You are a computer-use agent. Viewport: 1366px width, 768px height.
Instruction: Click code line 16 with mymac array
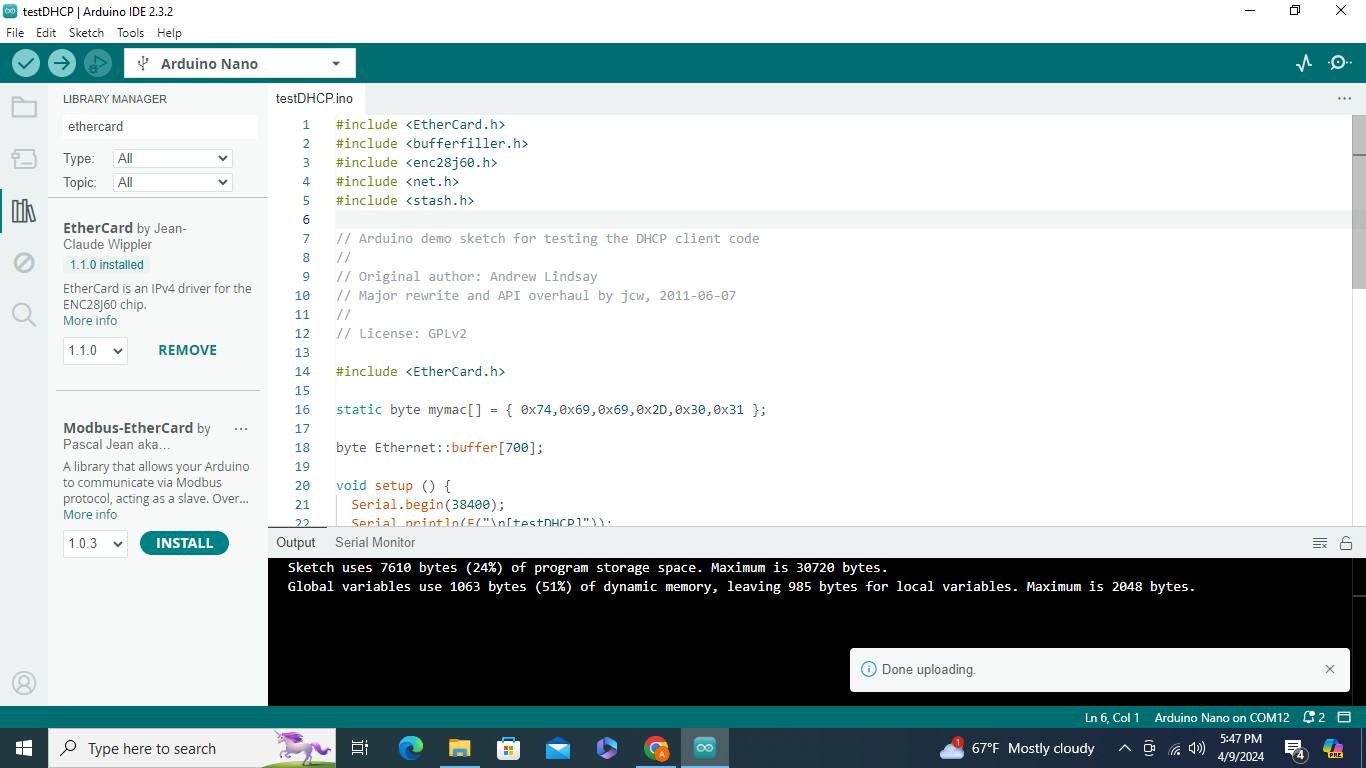click(x=551, y=410)
